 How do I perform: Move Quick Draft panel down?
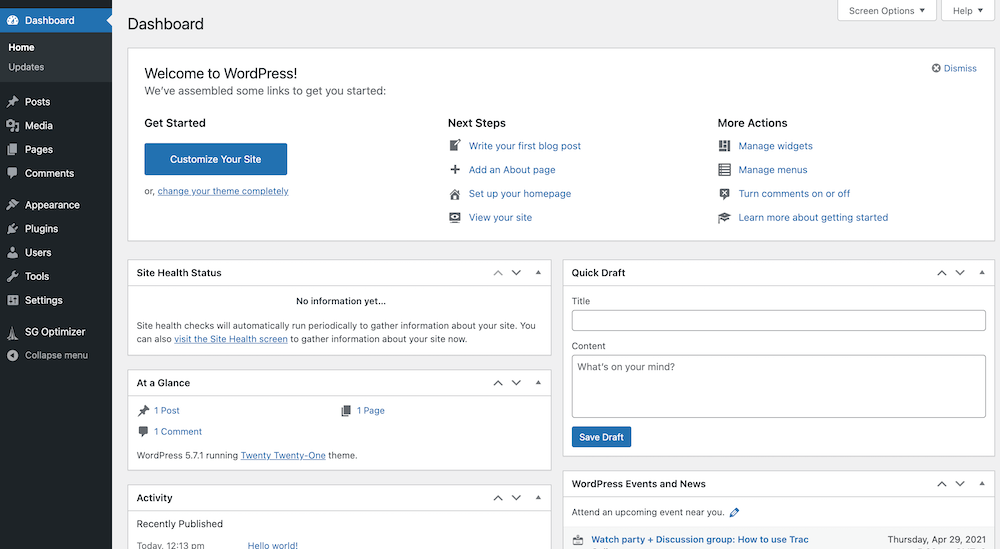[x=960, y=273]
